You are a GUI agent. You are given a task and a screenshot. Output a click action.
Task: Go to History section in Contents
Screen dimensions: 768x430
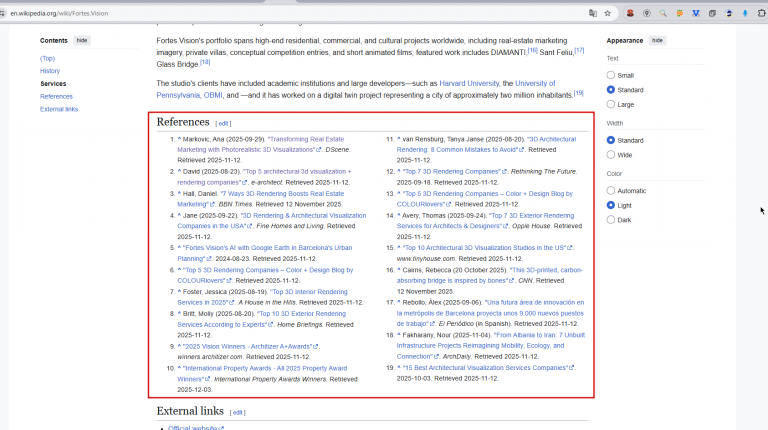tap(50, 71)
